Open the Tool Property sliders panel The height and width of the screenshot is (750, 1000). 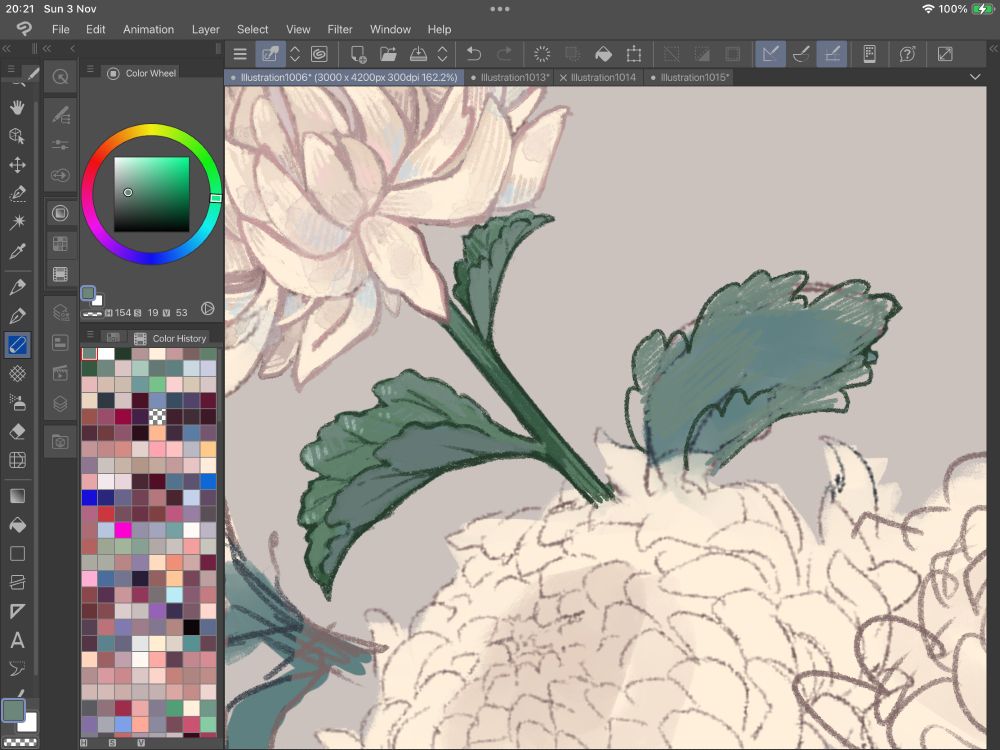pos(61,145)
